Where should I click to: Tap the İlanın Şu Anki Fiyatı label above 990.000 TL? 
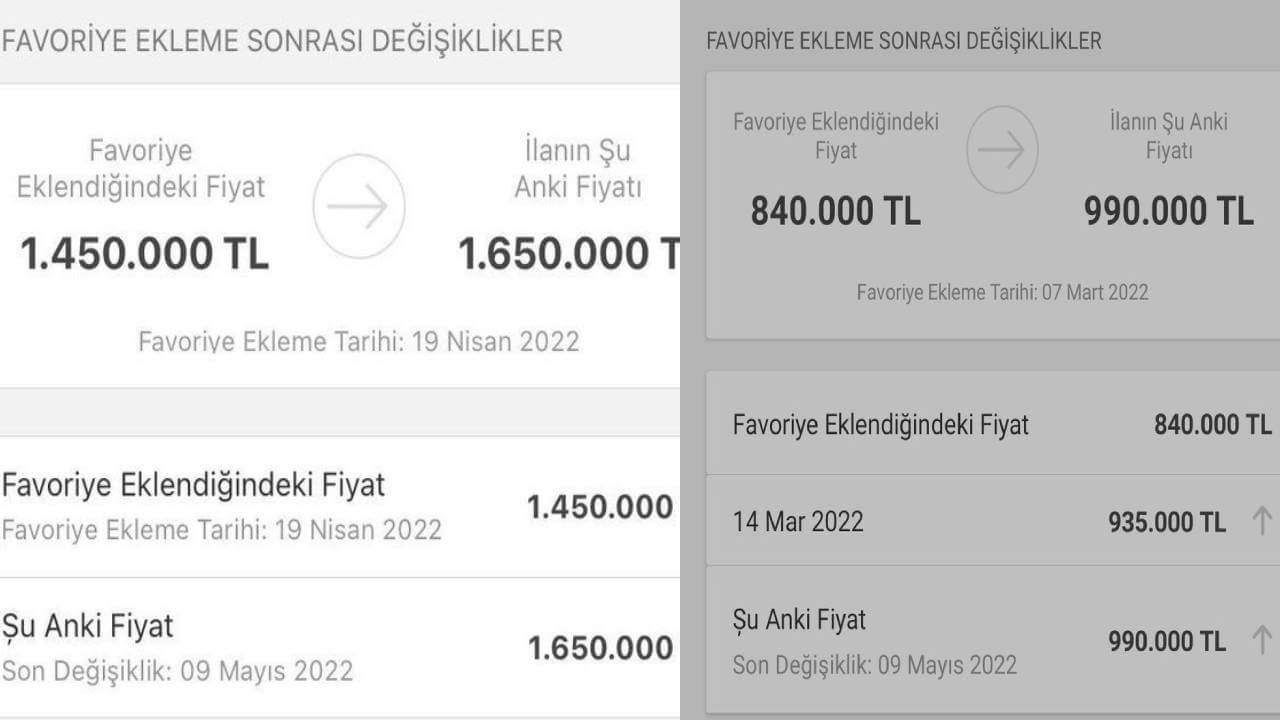(1168, 136)
